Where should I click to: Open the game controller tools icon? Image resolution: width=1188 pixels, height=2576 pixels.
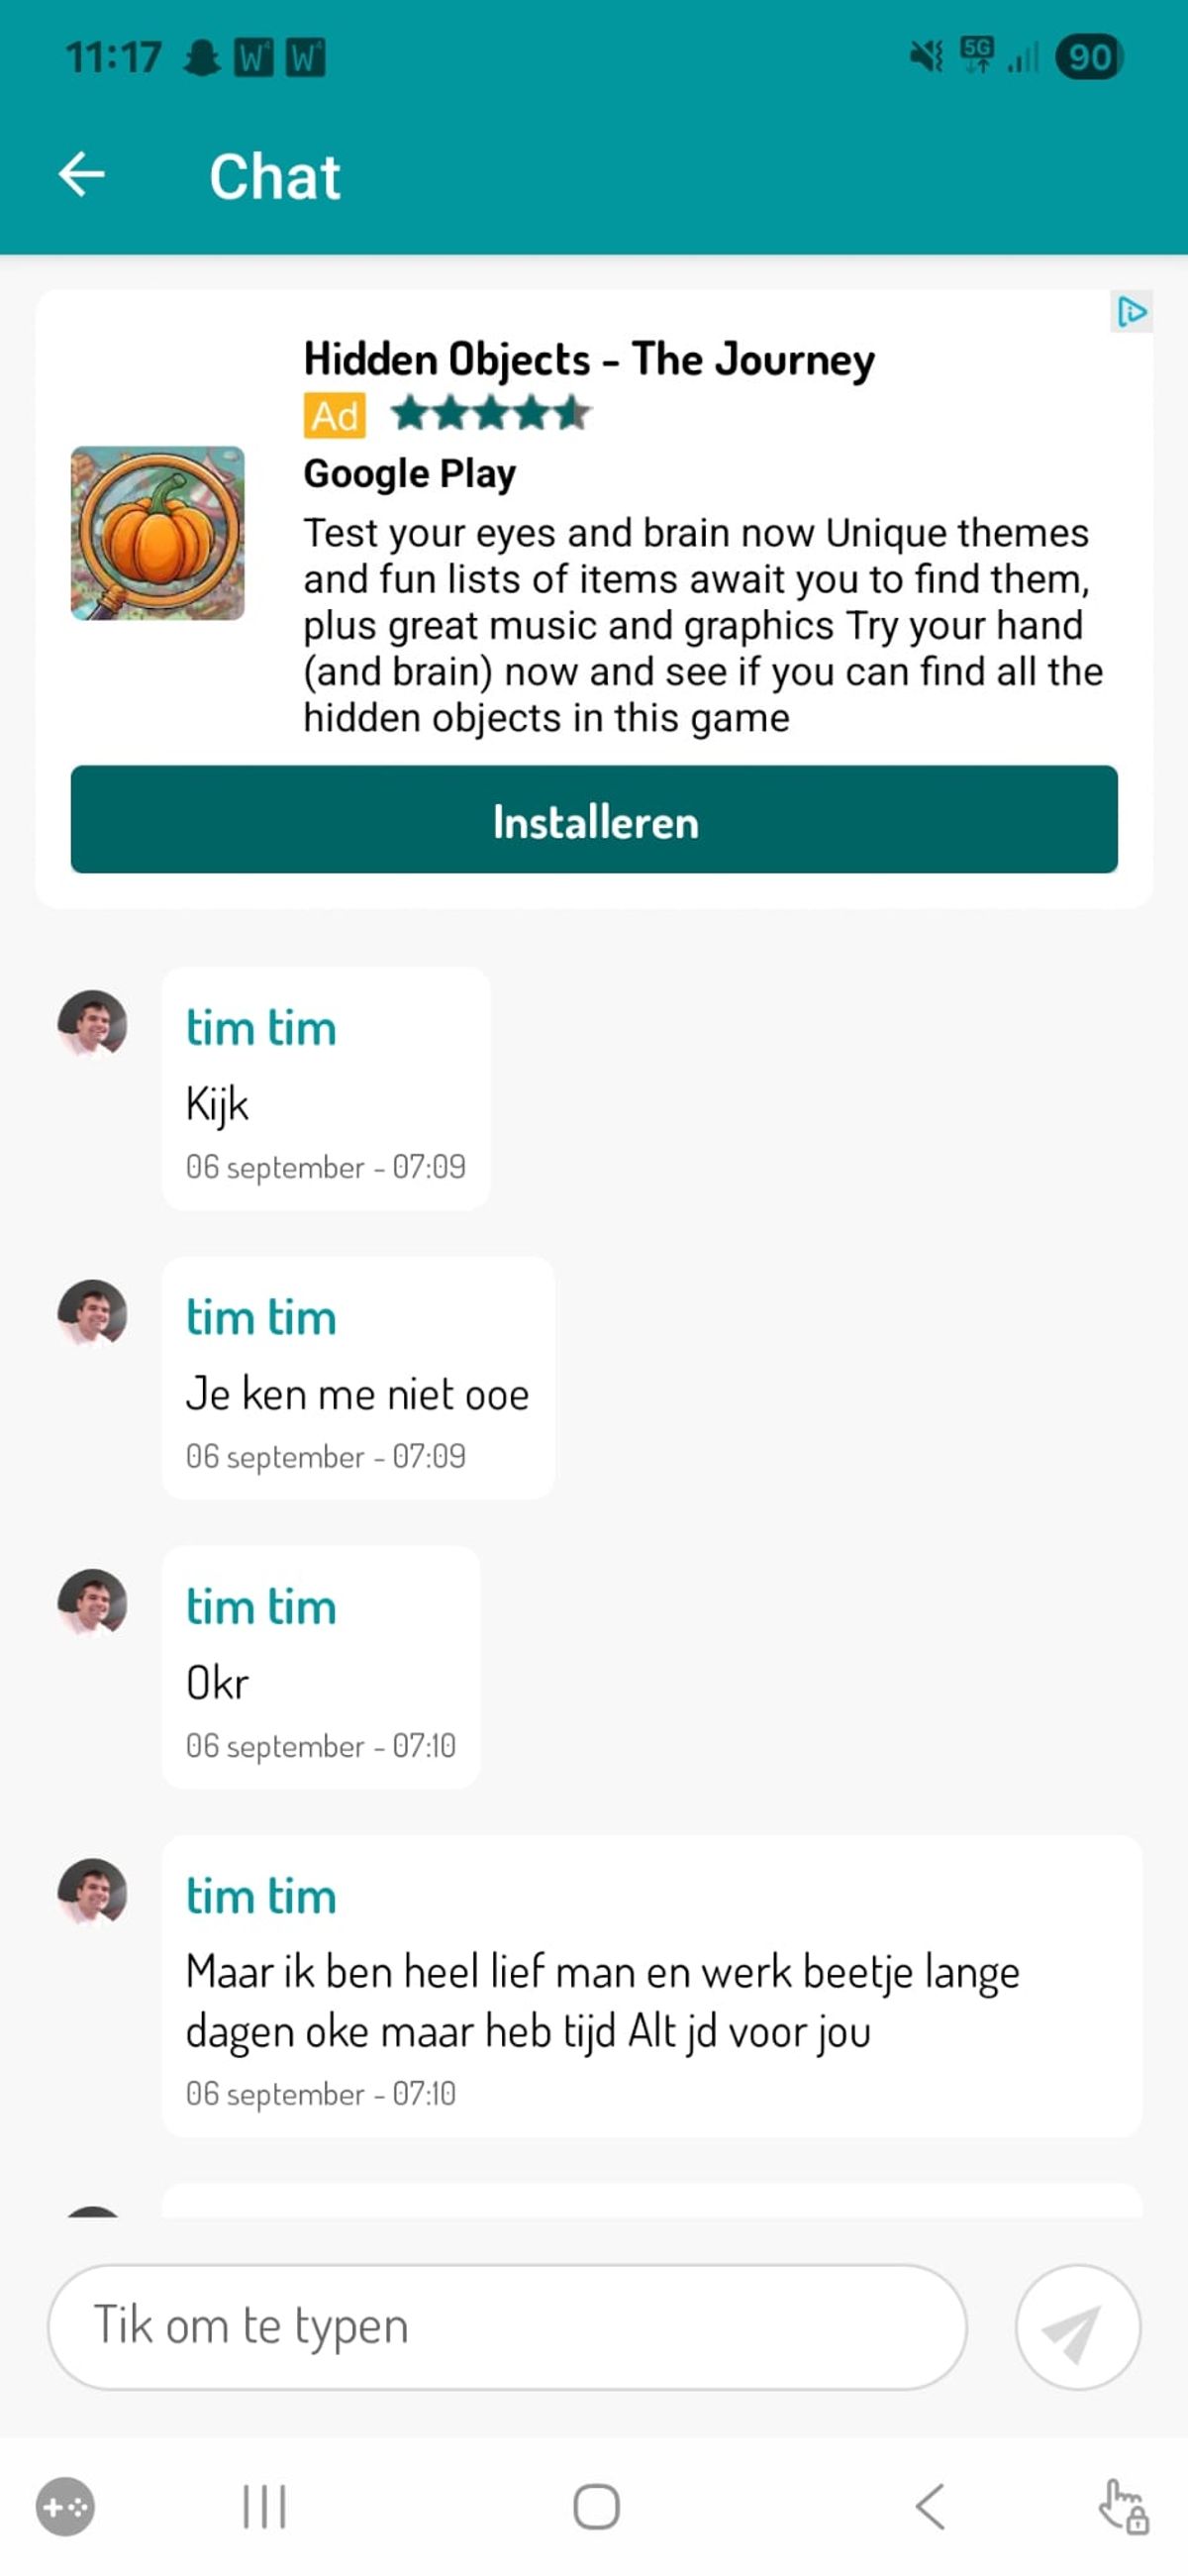click(66, 2506)
